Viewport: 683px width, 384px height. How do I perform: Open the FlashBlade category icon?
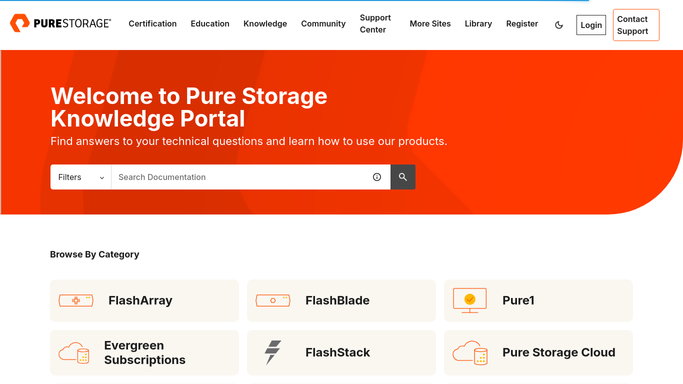[273, 300]
